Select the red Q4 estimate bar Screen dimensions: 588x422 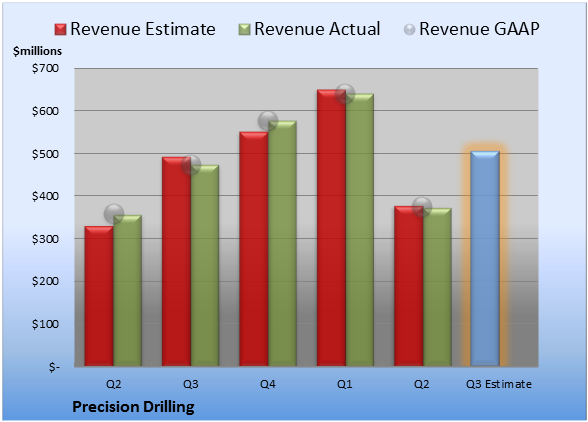tap(254, 249)
